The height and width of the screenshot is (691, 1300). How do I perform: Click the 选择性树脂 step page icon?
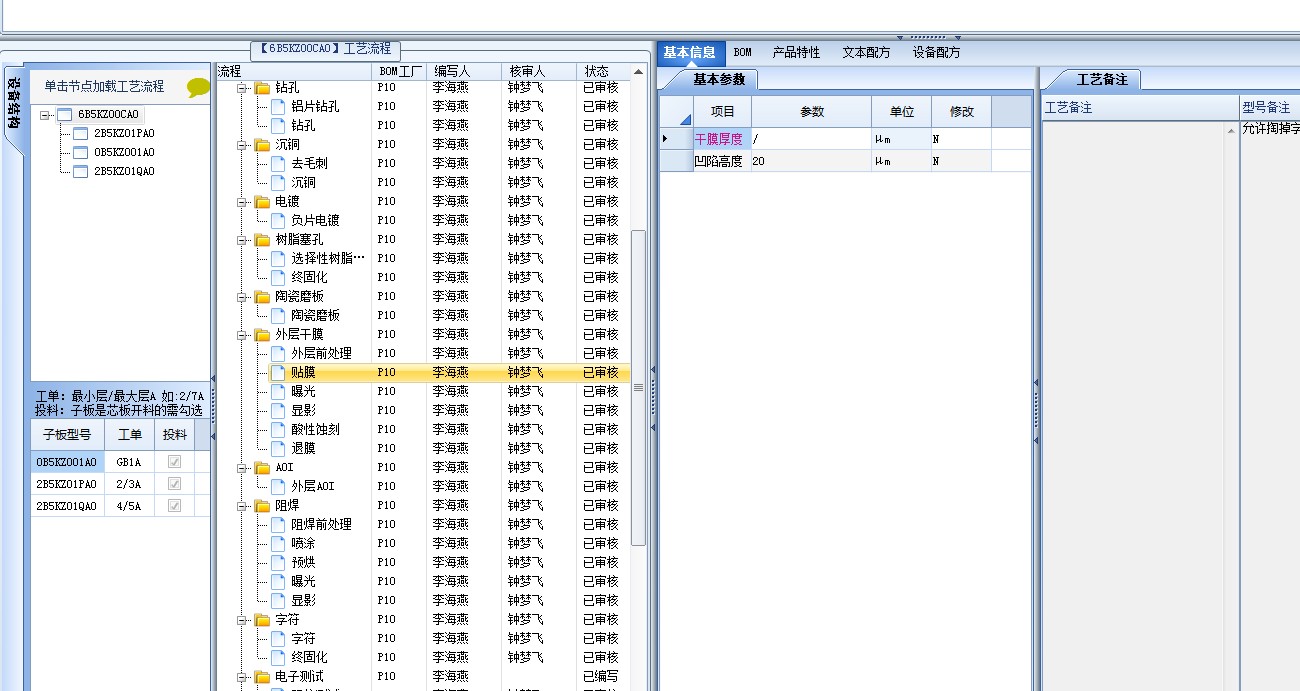tap(278, 258)
